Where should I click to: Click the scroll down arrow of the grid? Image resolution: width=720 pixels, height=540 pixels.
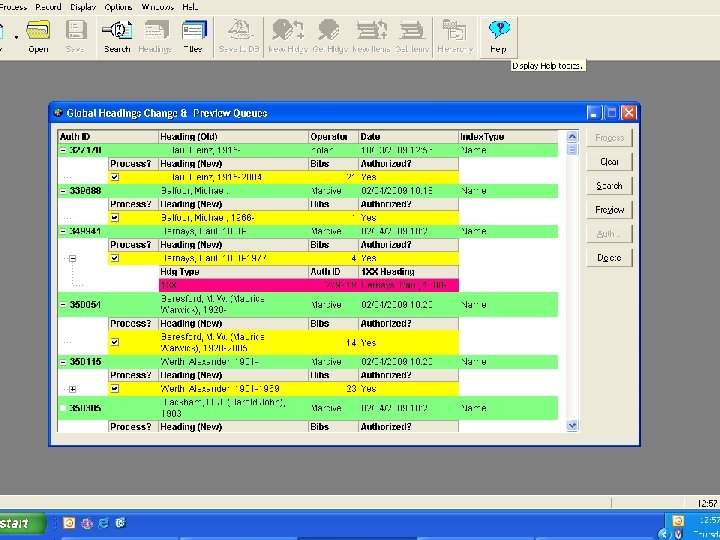click(x=572, y=426)
